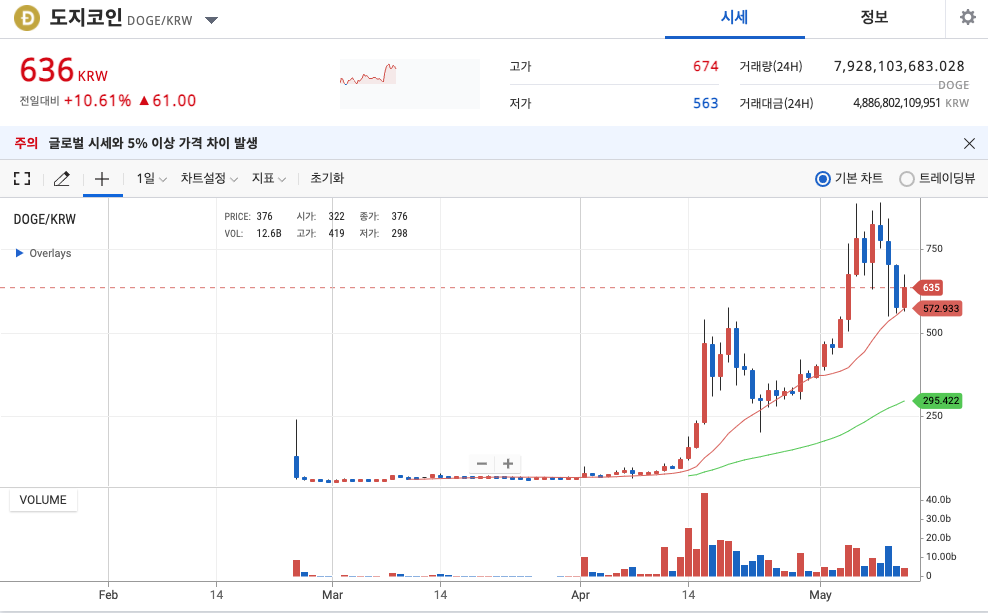This screenshot has width=988, height=613.
Task: Select the crosshair tool
Action: 102,179
